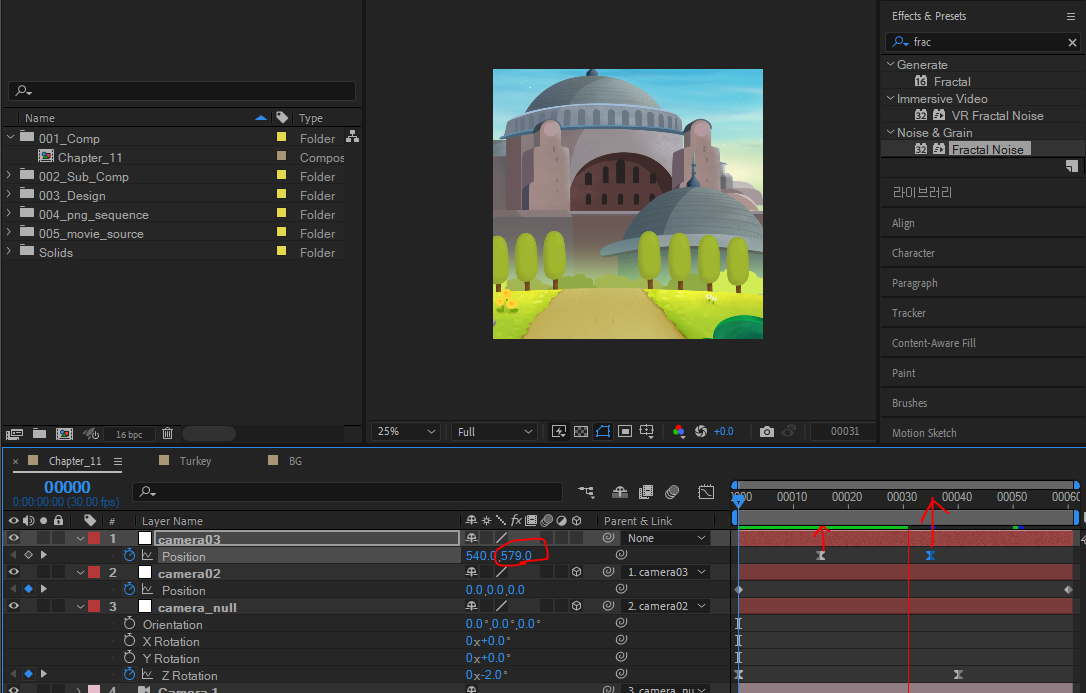1086x693 pixels.
Task: Open the Brushes panel
Action: tap(909, 403)
